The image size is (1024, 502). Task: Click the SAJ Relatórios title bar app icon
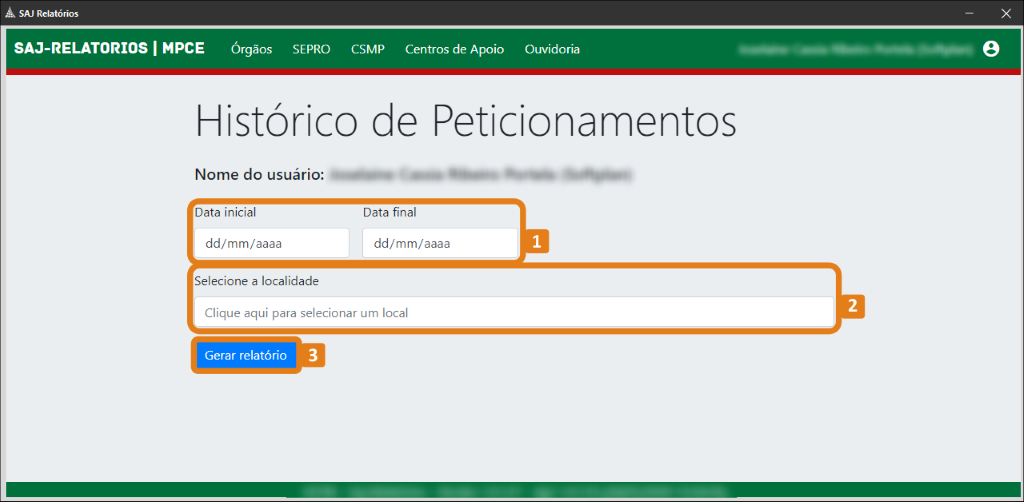(9, 14)
